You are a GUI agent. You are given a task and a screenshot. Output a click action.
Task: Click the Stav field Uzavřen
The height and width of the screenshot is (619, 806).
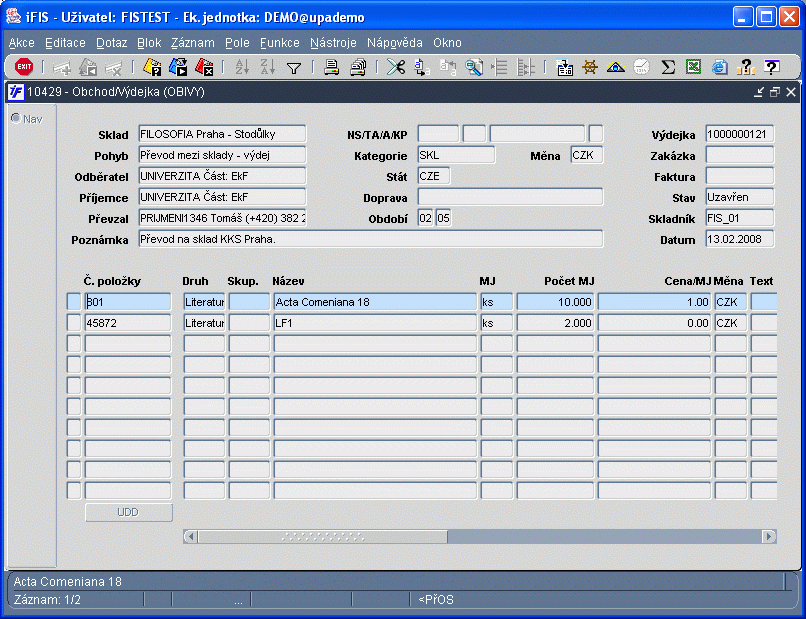tap(740, 197)
